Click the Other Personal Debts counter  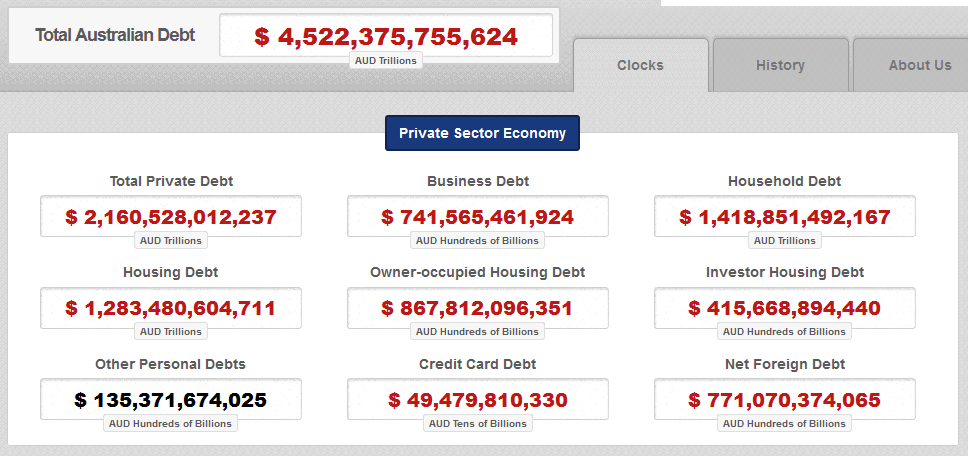pos(171,399)
